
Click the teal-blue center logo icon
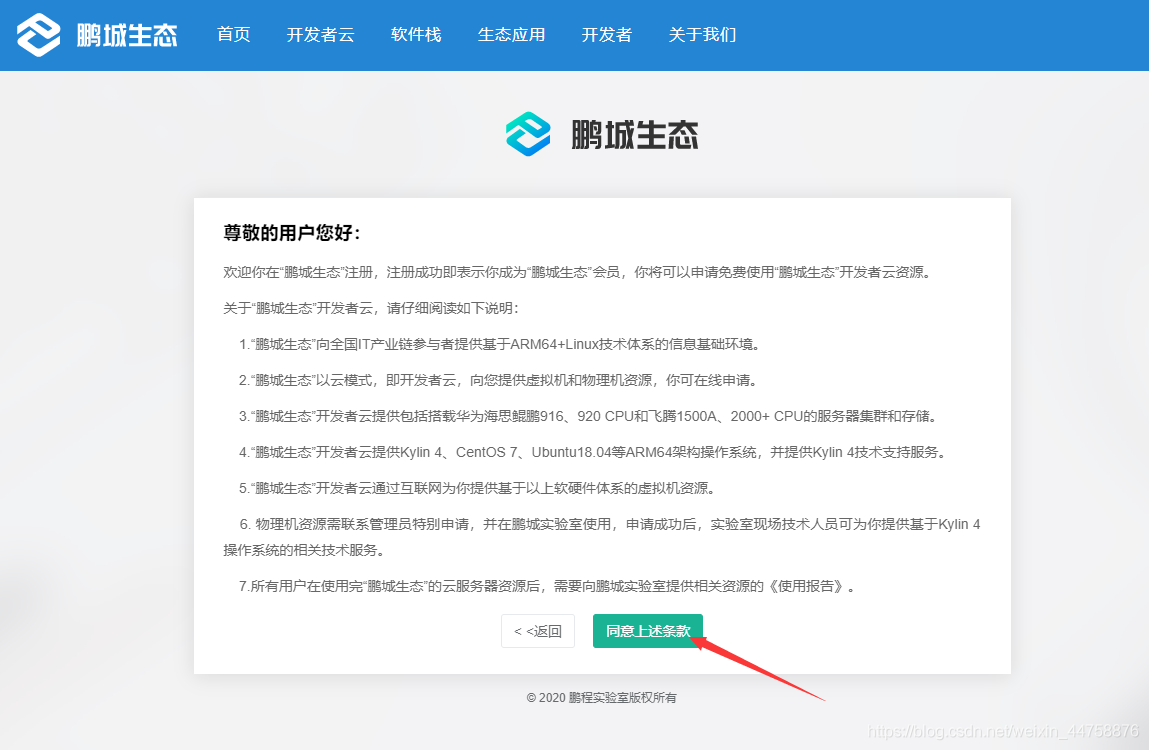point(528,134)
